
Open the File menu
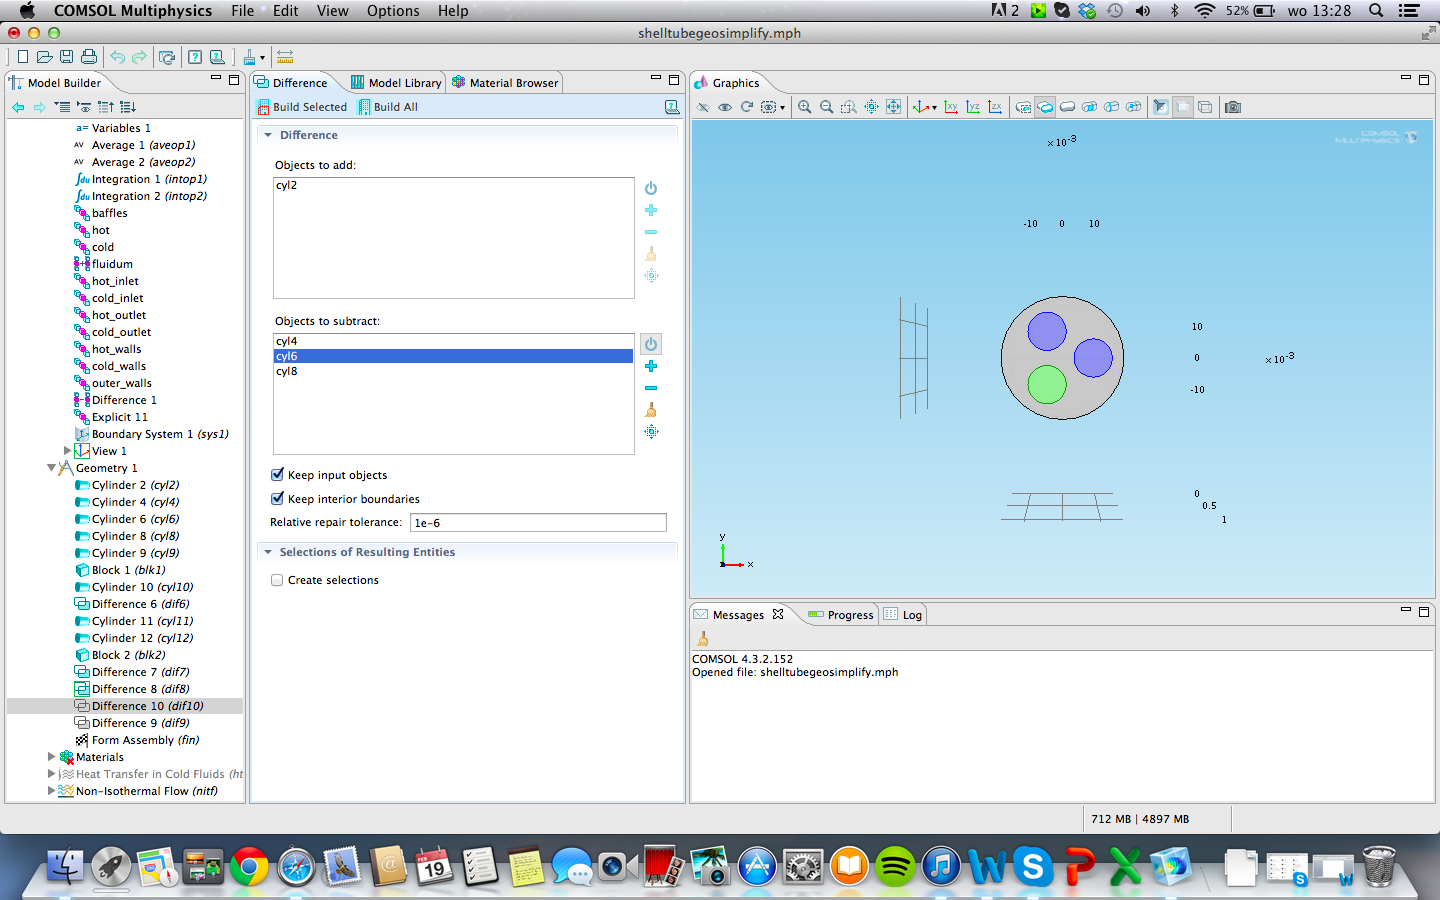point(242,11)
